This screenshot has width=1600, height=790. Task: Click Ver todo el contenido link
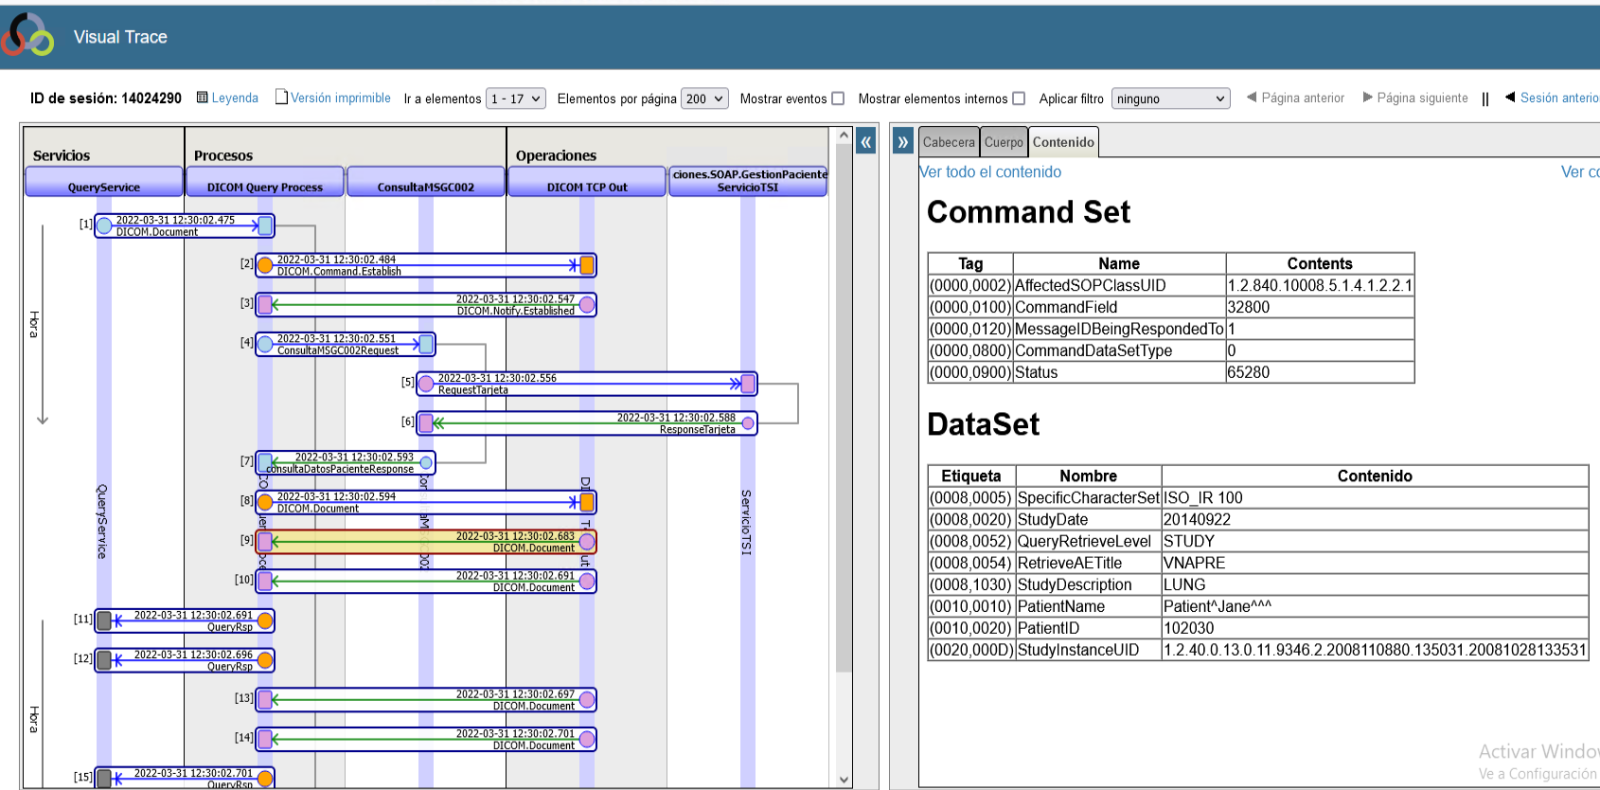point(990,172)
